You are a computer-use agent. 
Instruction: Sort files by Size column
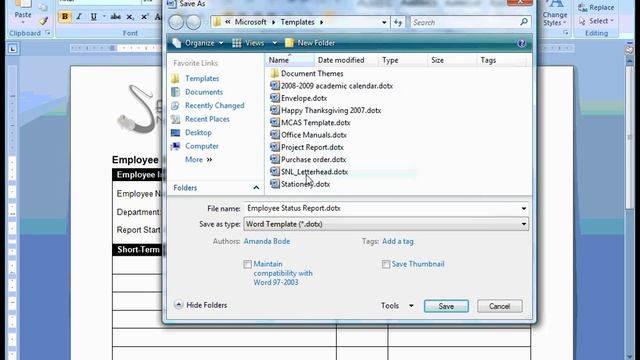pos(452,60)
